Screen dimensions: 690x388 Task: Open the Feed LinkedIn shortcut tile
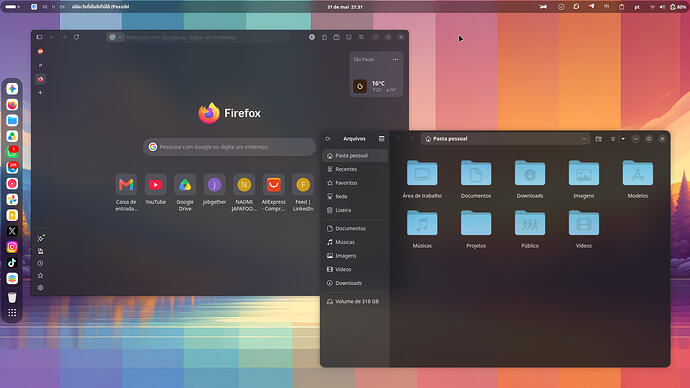tap(303, 193)
